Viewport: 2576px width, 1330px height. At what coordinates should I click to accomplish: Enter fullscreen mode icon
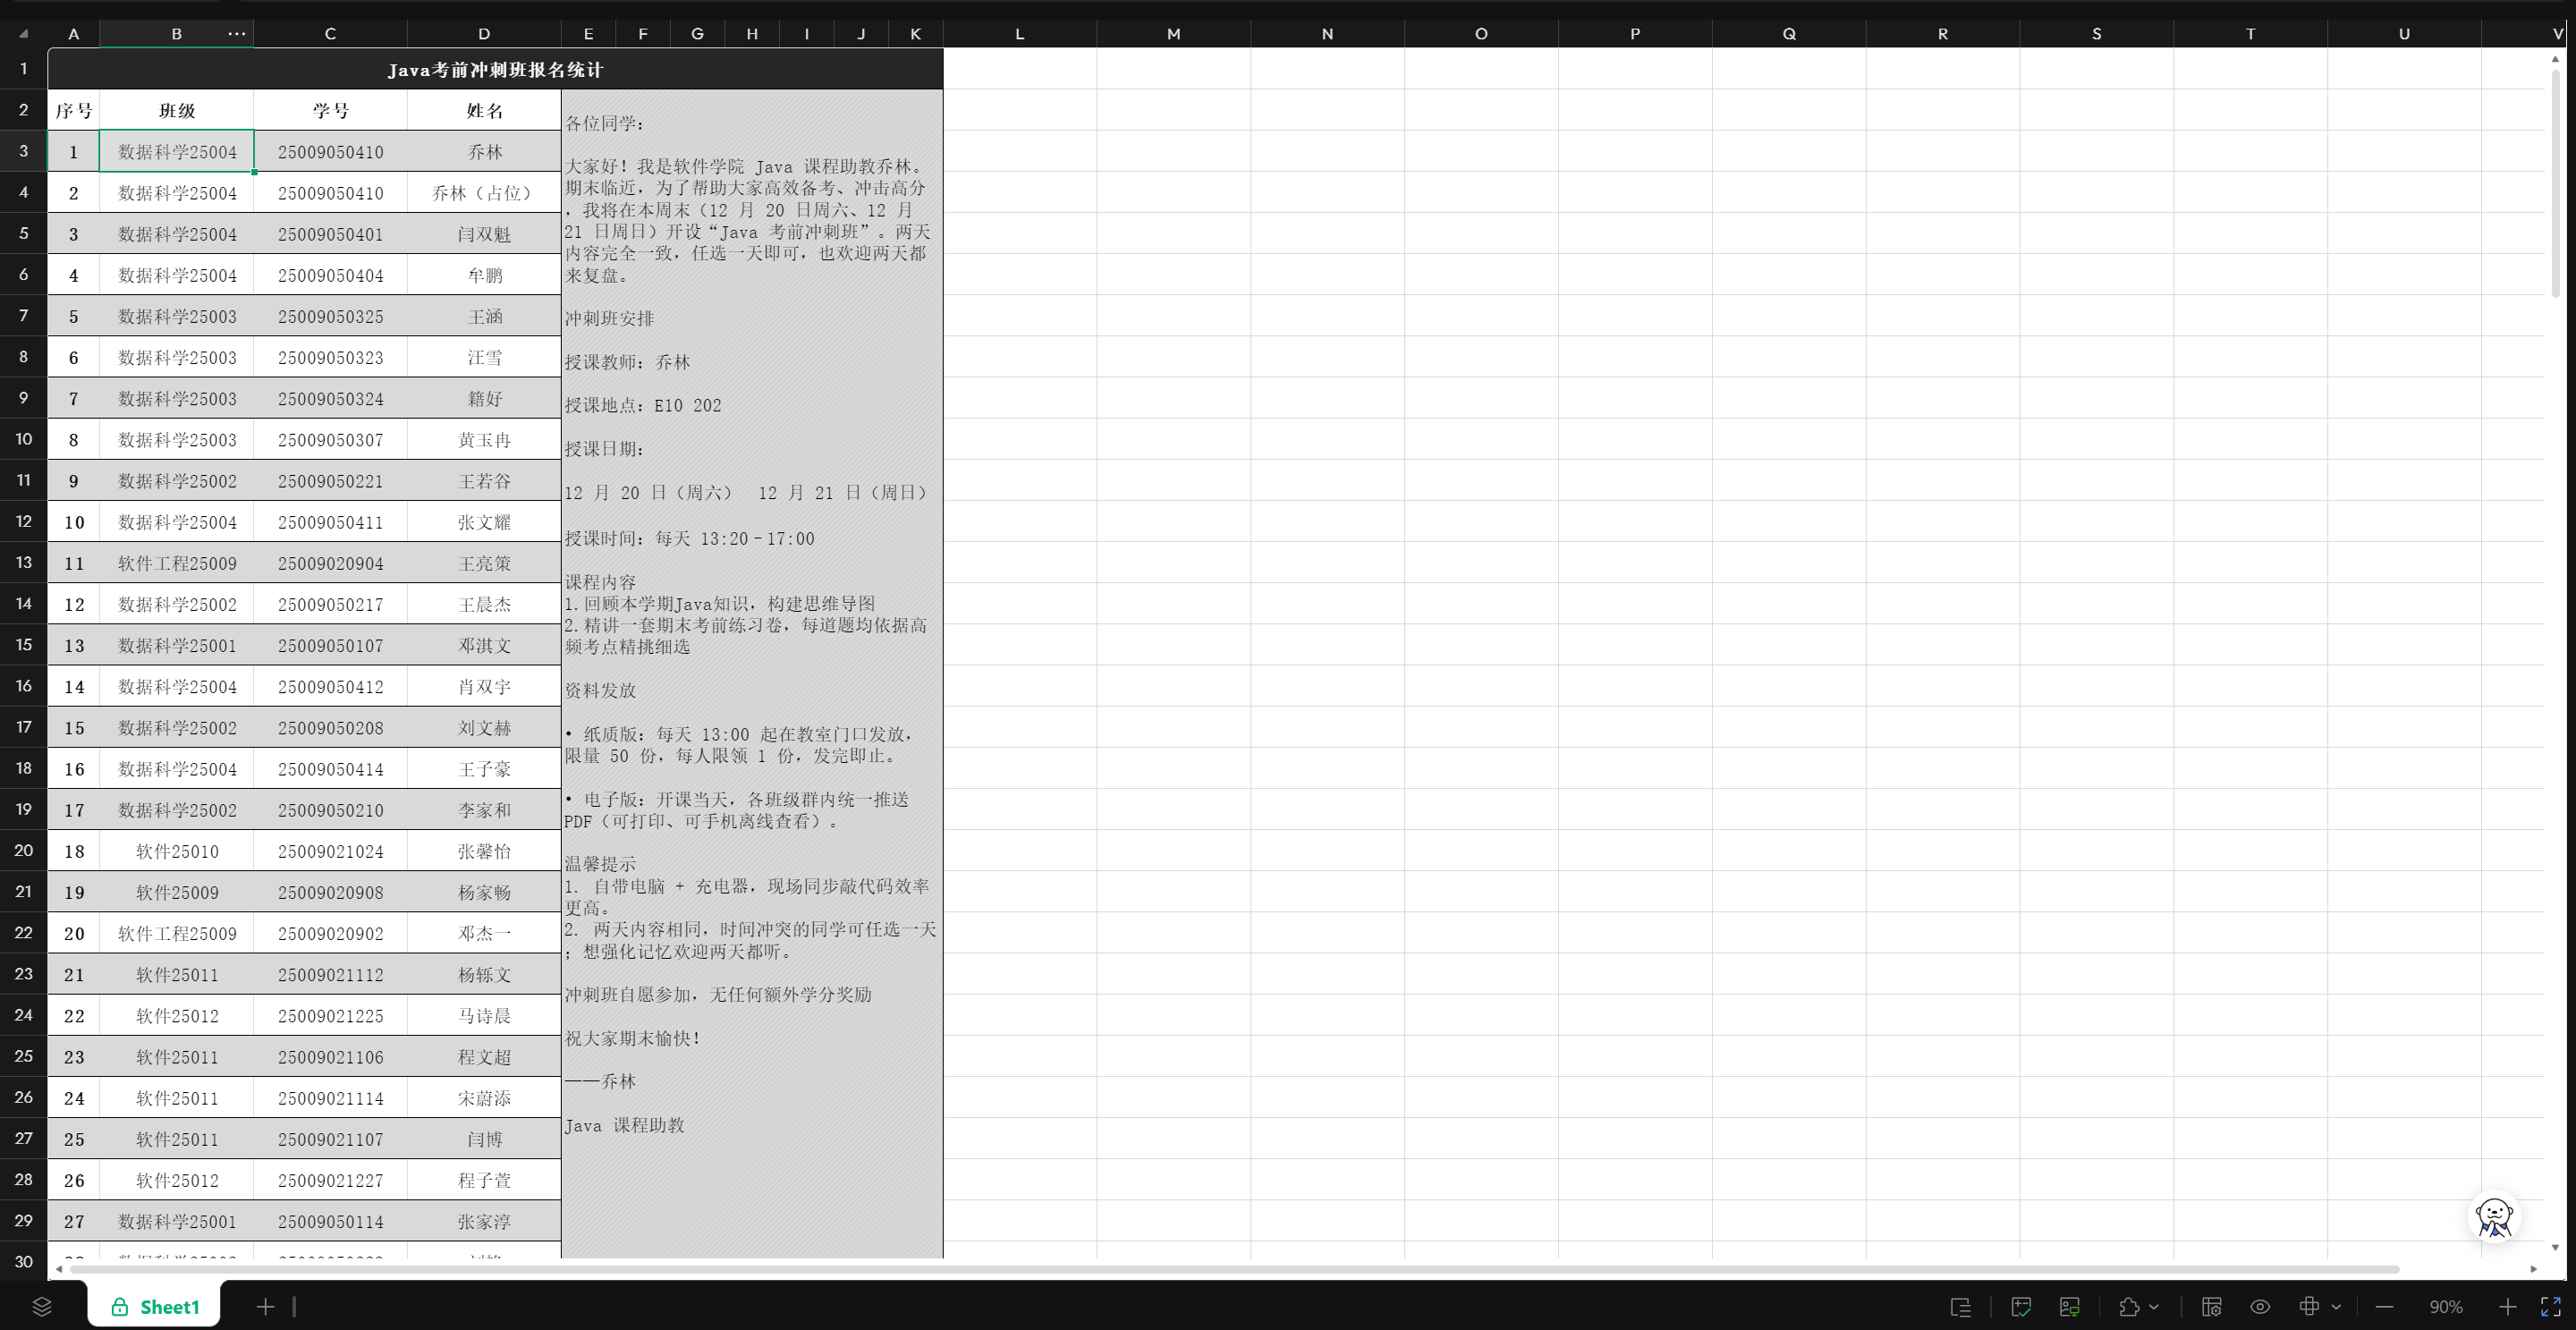(2551, 1306)
